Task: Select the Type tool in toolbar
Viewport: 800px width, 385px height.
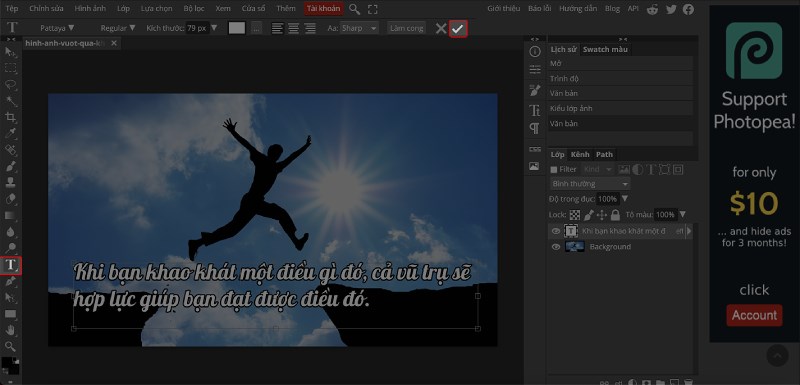Action: [10, 265]
